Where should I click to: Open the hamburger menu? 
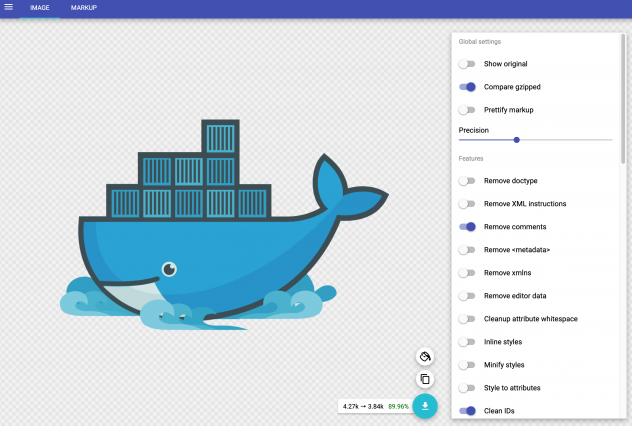pyautogui.click(x=9, y=8)
